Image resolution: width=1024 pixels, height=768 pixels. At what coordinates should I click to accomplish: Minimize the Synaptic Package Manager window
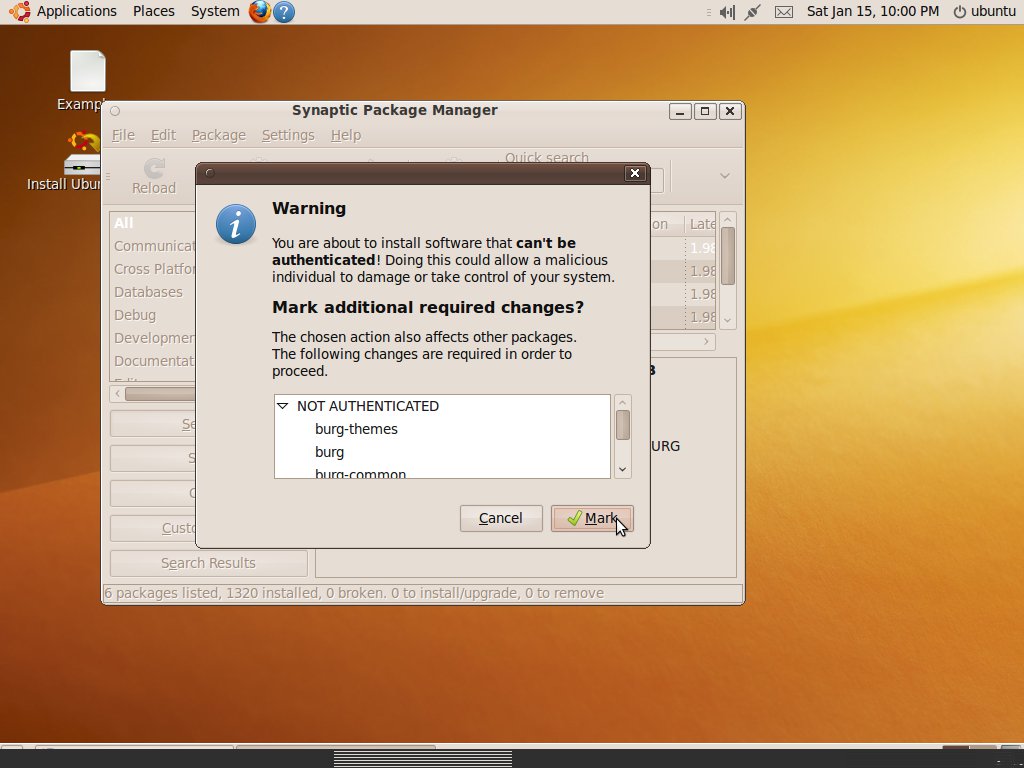680,111
